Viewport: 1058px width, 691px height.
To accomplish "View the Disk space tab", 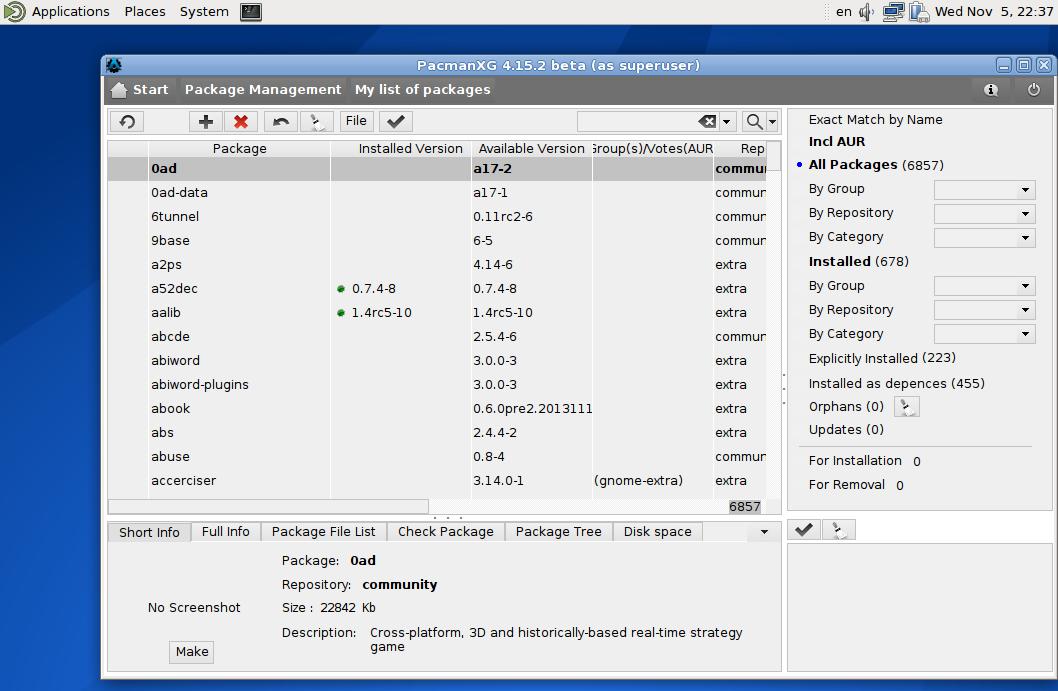I will point(657,532).
